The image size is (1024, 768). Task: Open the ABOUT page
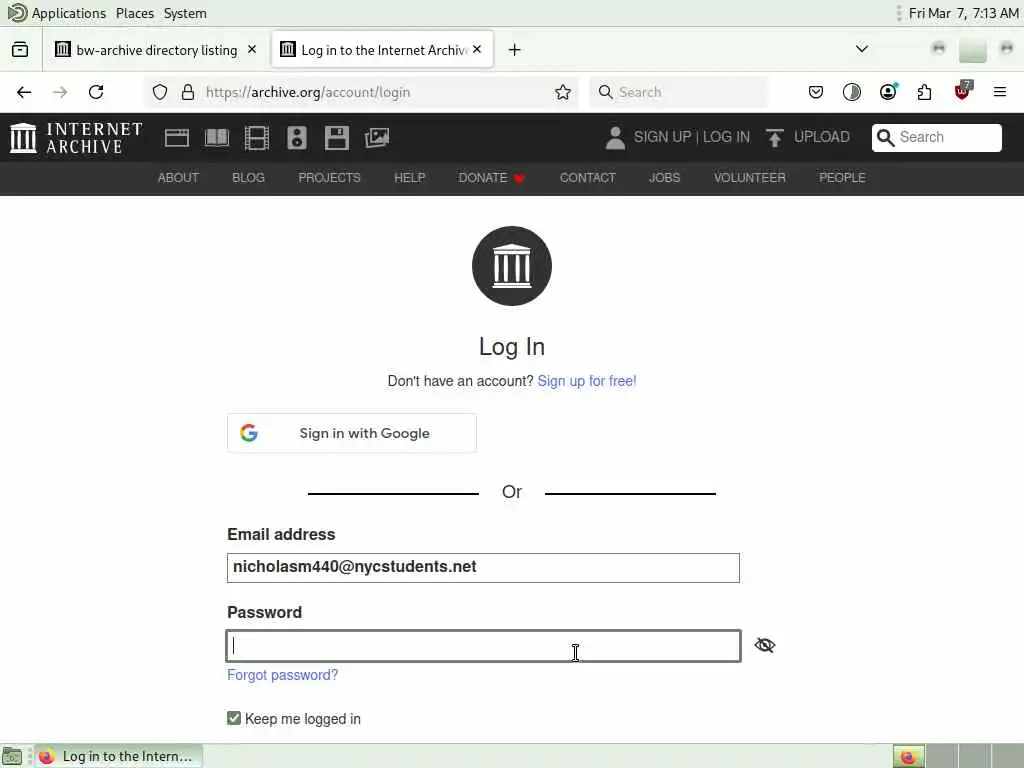click(178, 178)
